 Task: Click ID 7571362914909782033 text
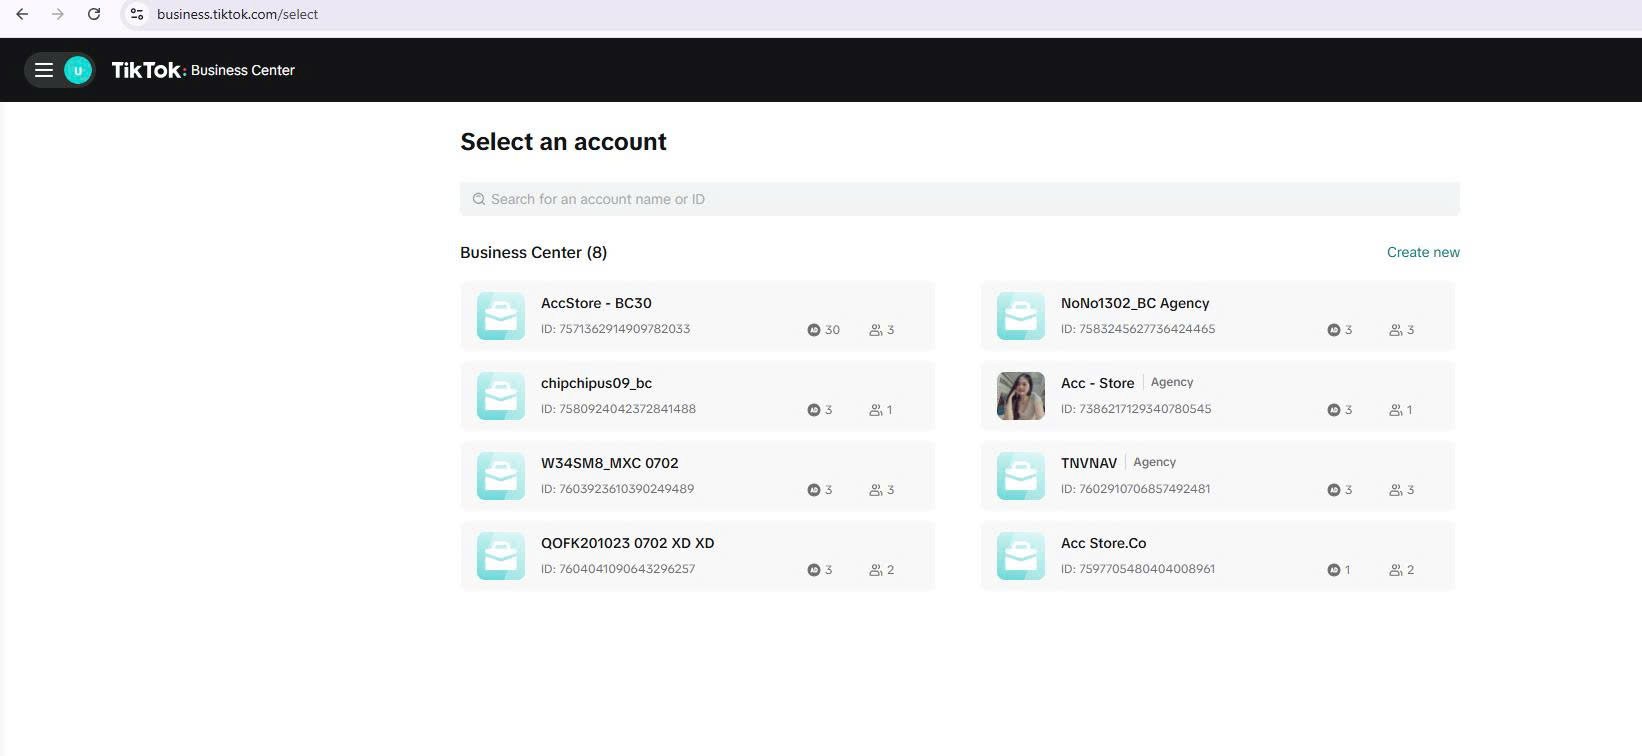pyautogui.click(x=616, y=329)
